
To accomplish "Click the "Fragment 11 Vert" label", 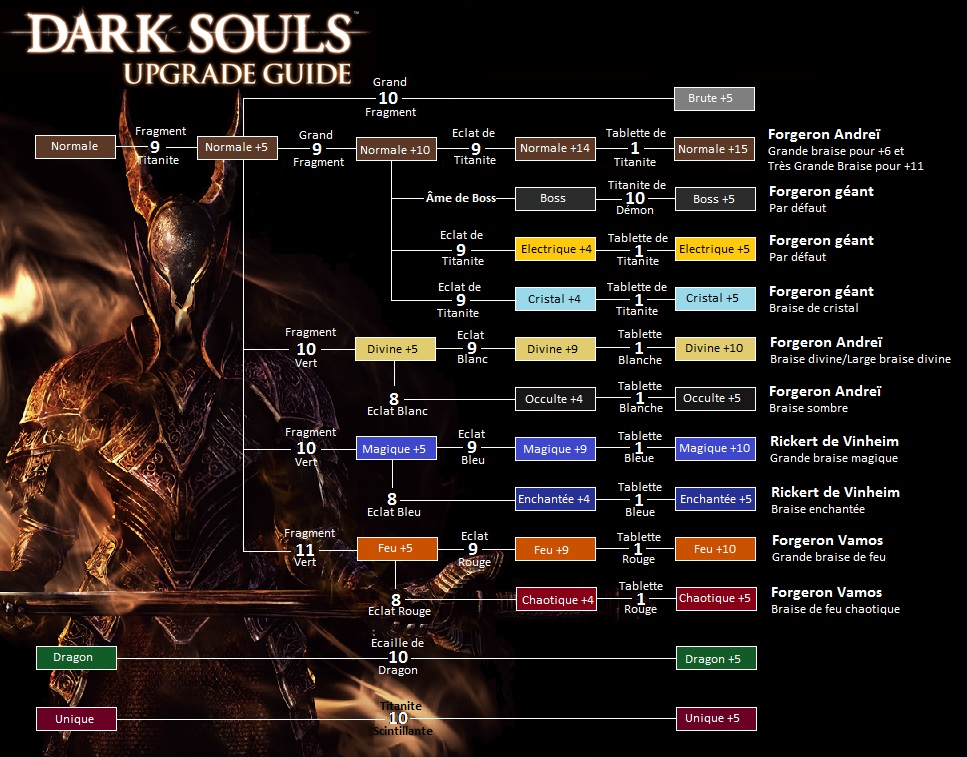I will pos(308,548).
